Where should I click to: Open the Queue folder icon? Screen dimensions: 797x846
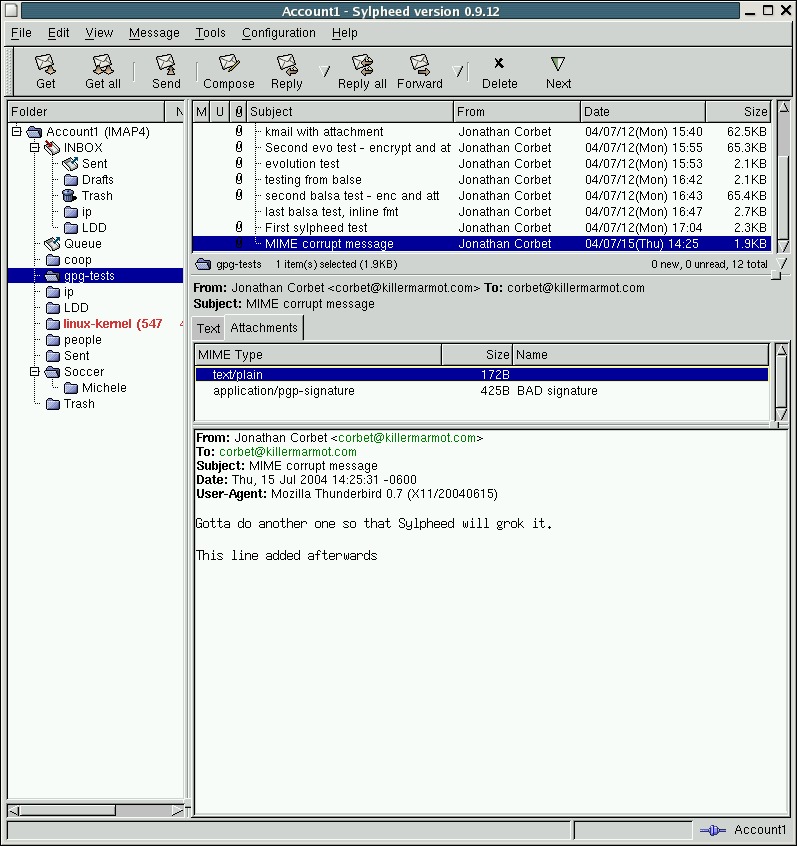(x=52, y=244)
